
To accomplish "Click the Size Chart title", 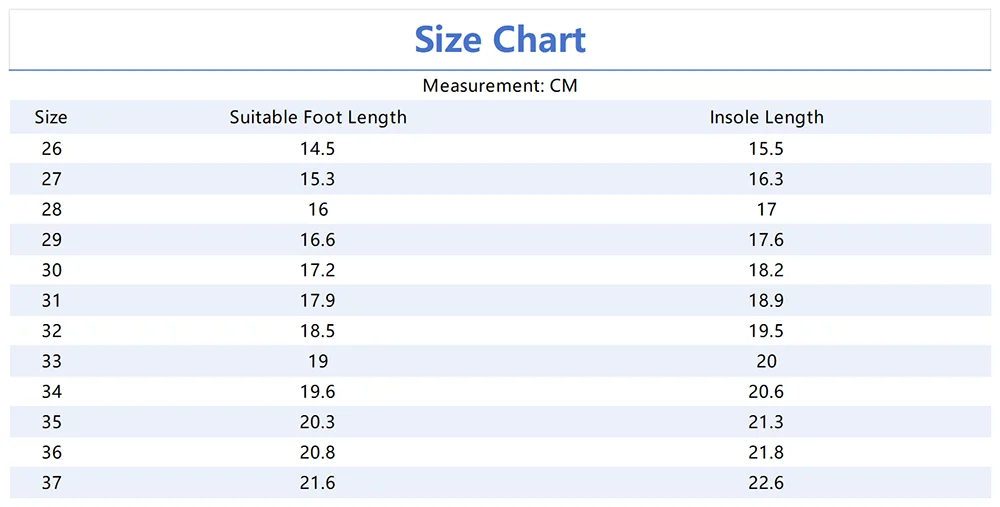I will 500,40.
